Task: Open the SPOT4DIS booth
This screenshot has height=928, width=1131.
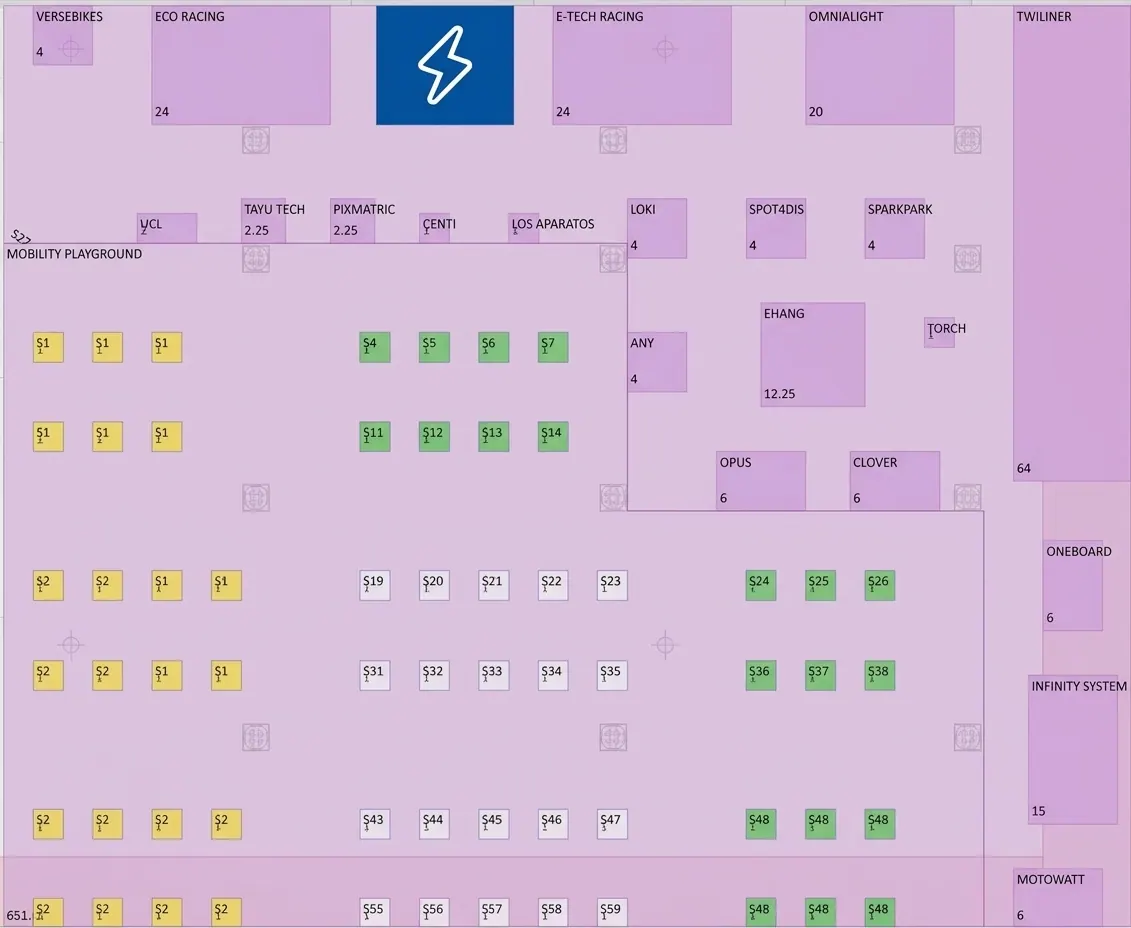Action: coord(776,228)
